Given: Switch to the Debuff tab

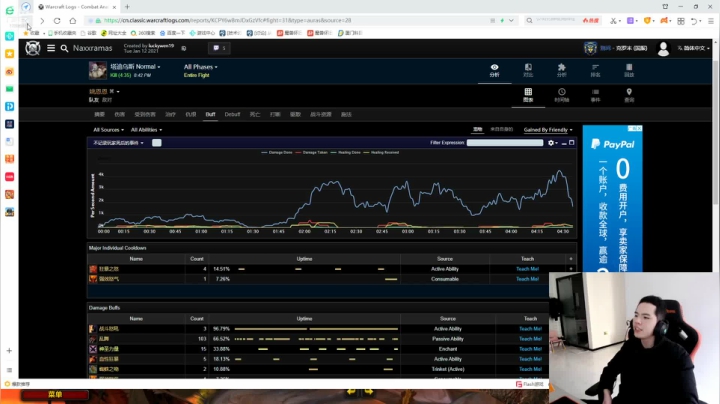Looking at the screenshot, I should (232, 114).
